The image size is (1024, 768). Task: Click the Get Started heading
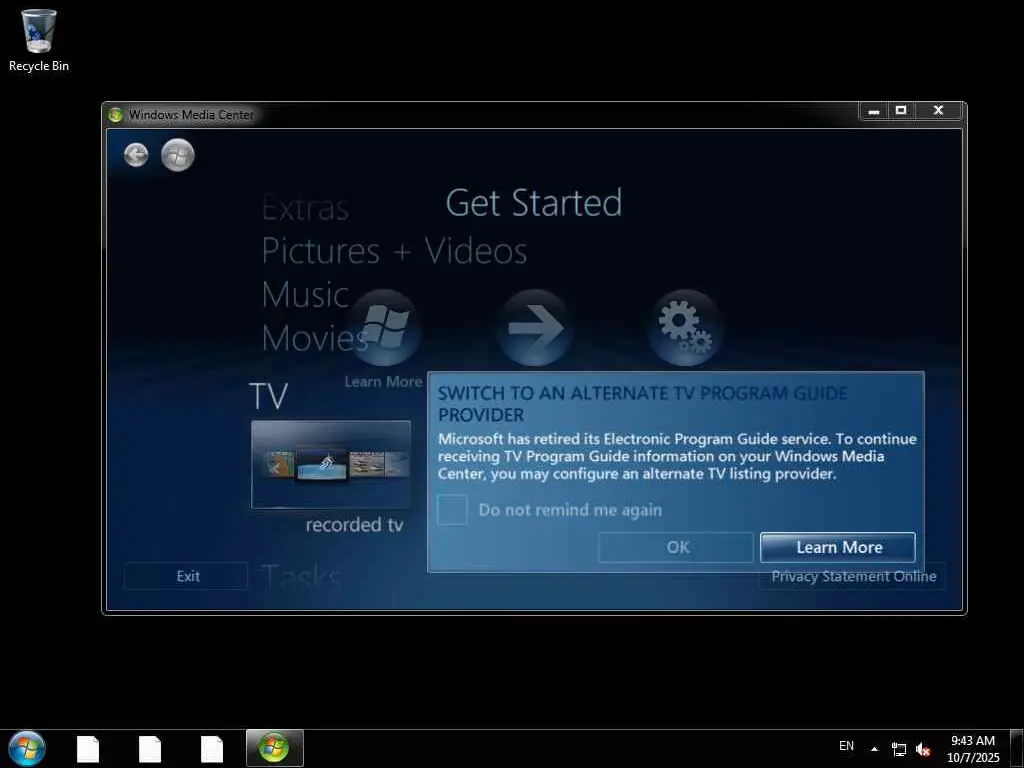[x=534, y=202]
